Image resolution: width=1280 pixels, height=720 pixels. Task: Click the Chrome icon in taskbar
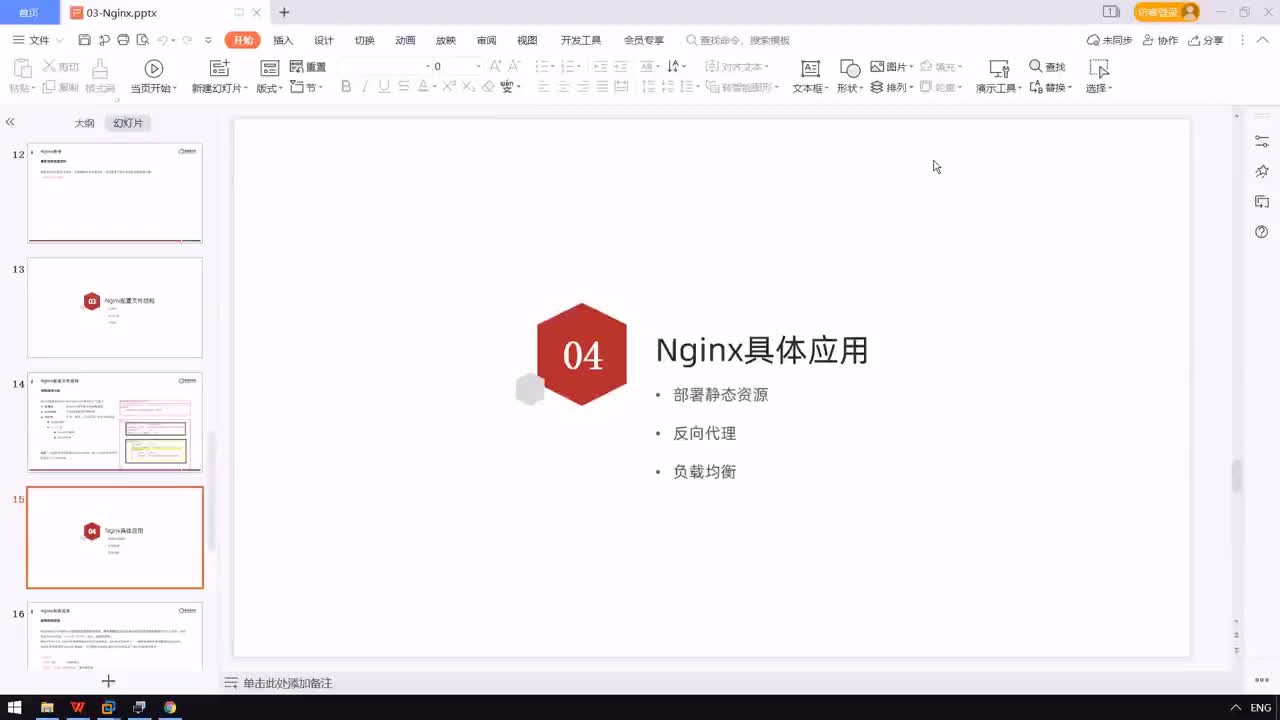pos(170,707)
